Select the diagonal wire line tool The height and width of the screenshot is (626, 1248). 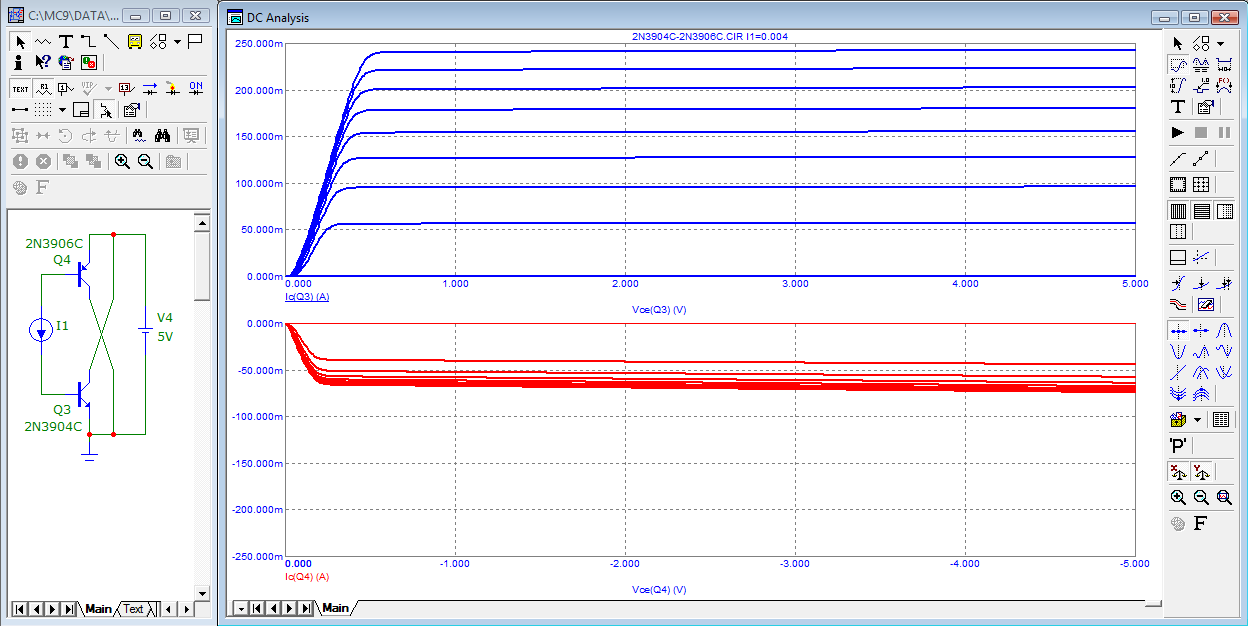111,41
